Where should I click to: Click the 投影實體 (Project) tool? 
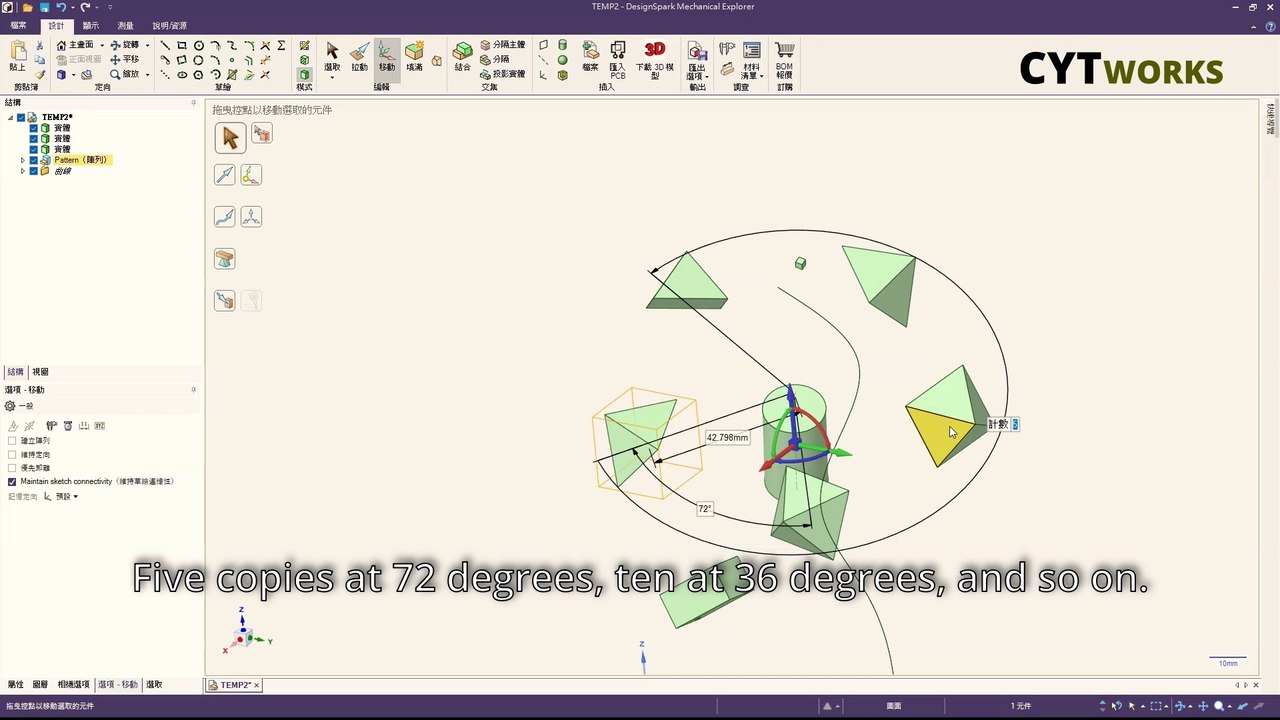click(502, 74)
